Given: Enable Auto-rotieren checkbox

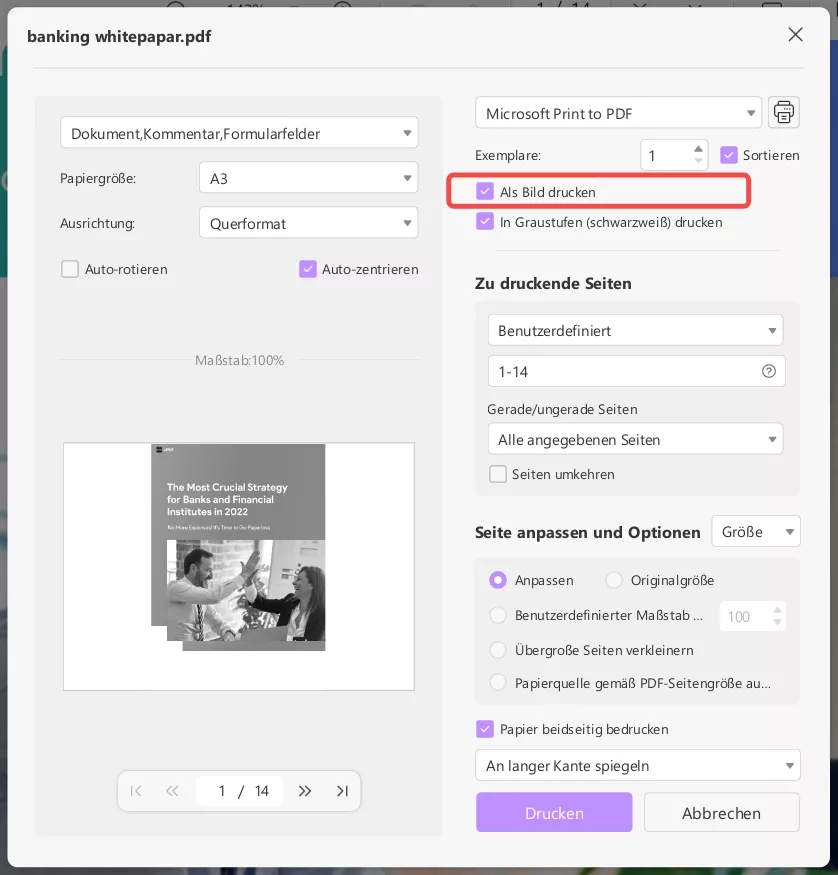Looking at the screenshot, I should click(x=70, y=269).
